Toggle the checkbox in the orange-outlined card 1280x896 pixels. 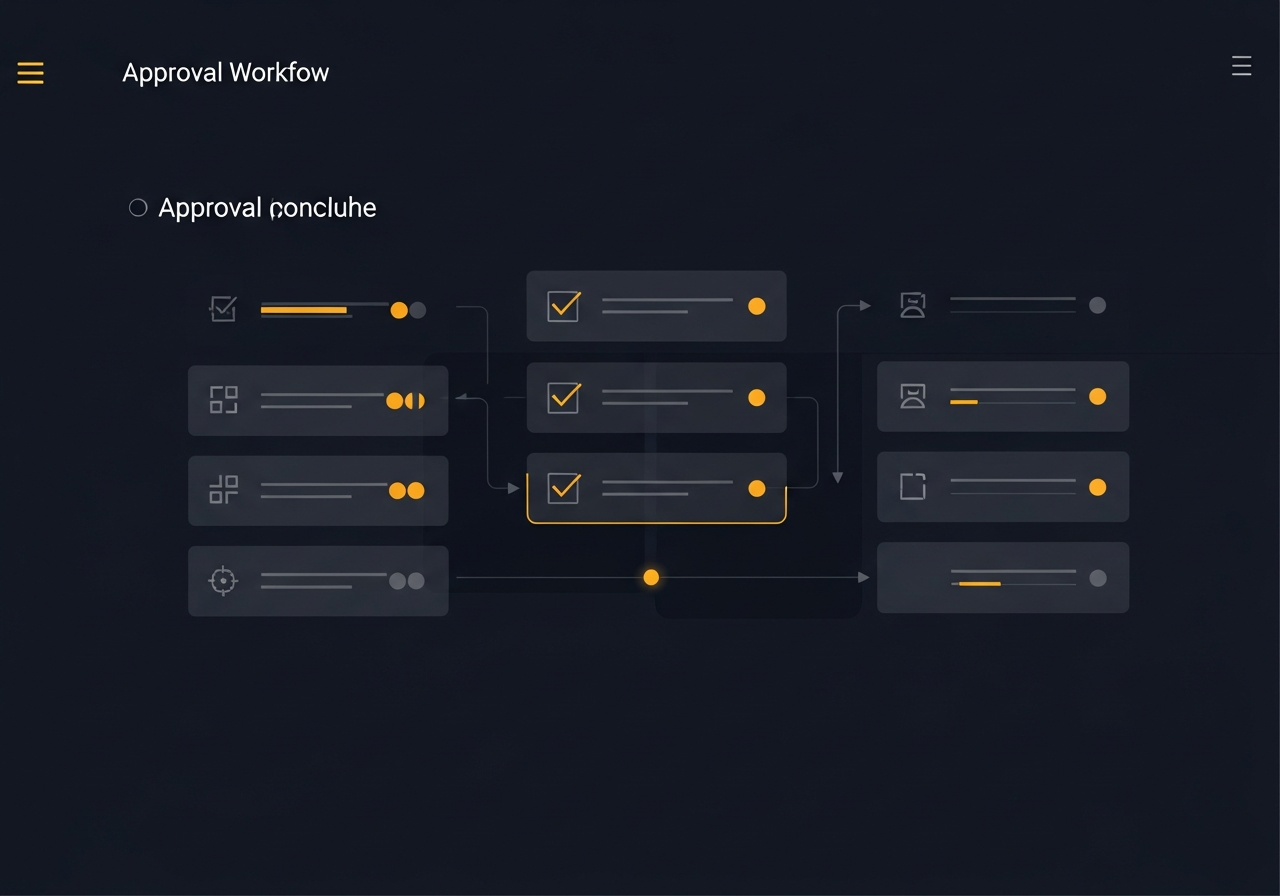tap(564, 487)
